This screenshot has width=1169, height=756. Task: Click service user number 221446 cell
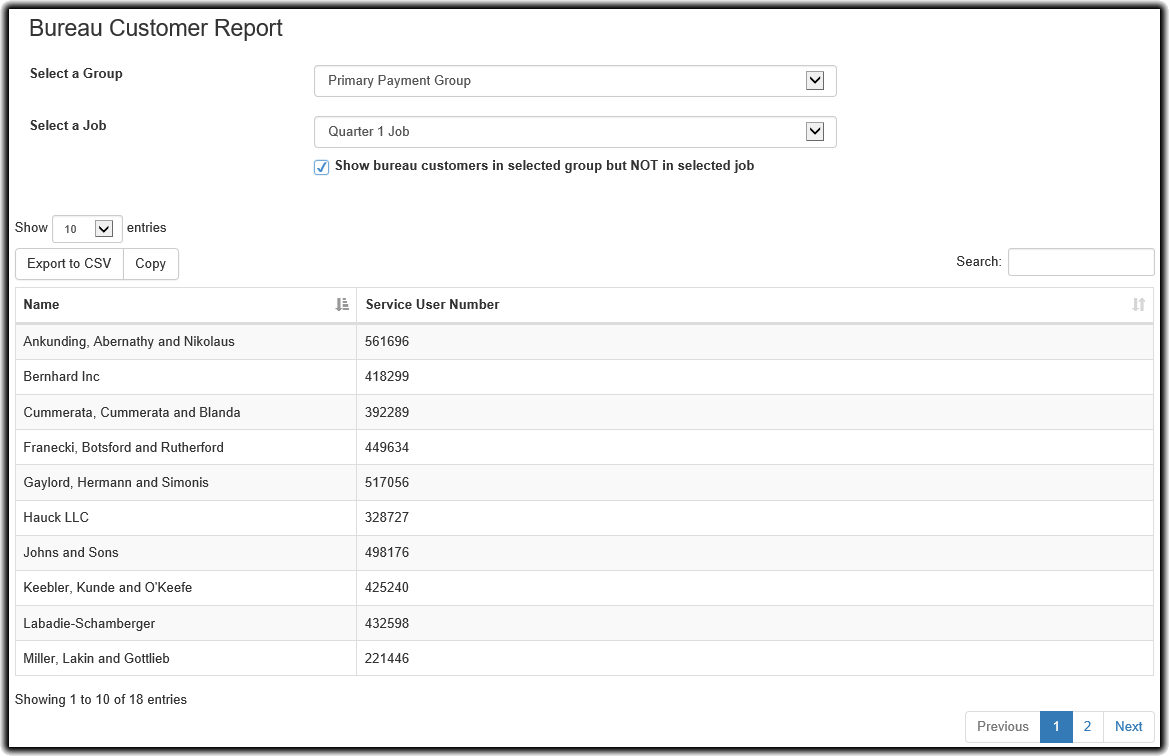388,659
